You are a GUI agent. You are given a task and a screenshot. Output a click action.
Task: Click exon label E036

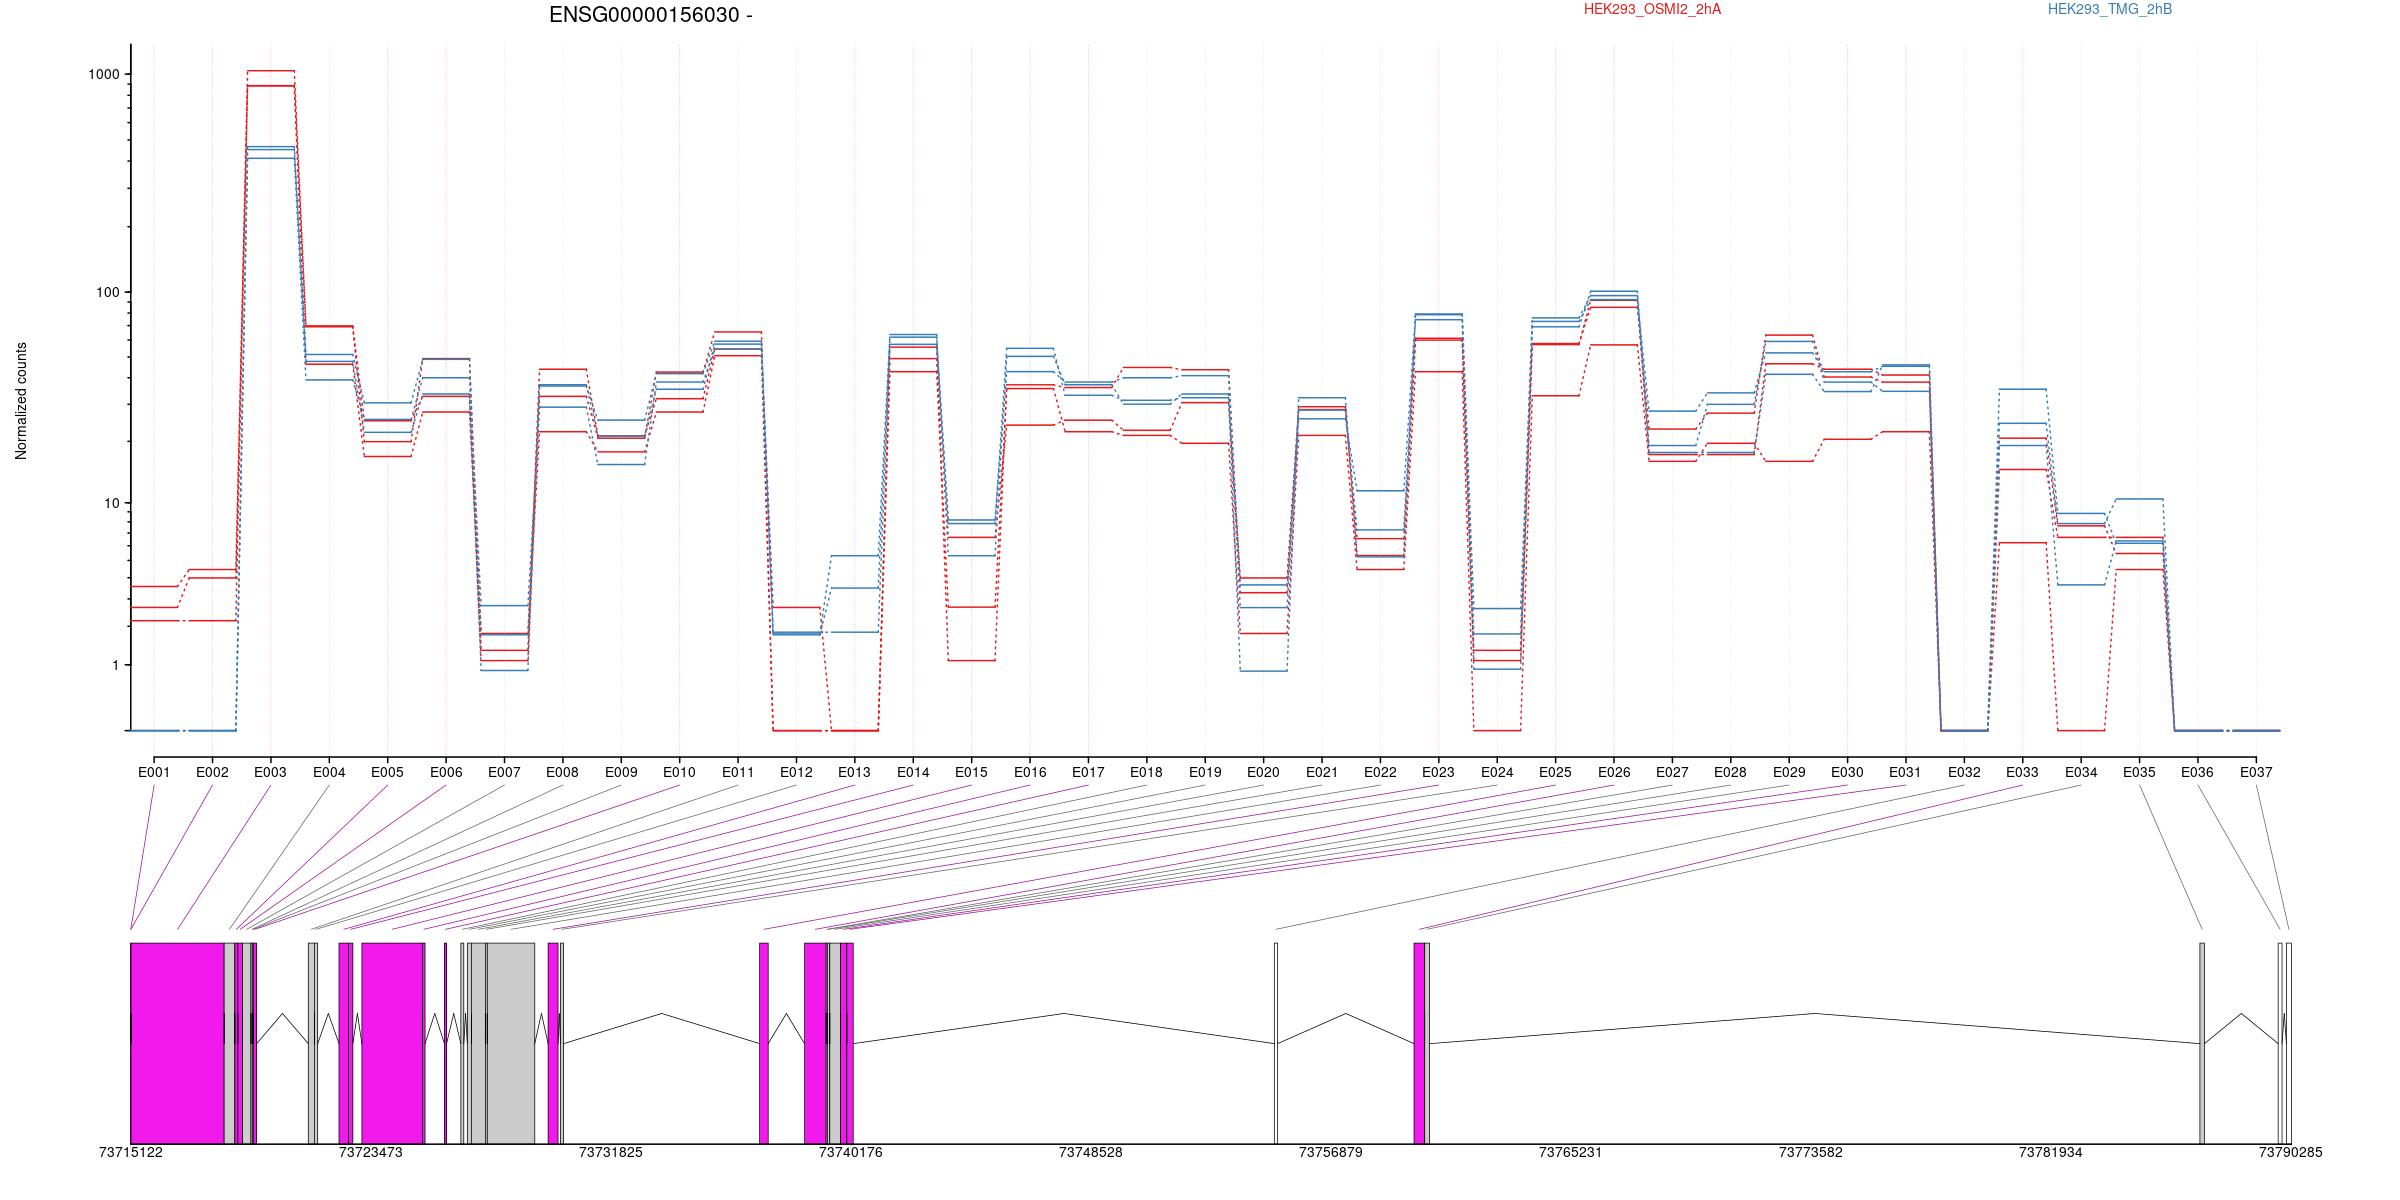(2197, 772)
